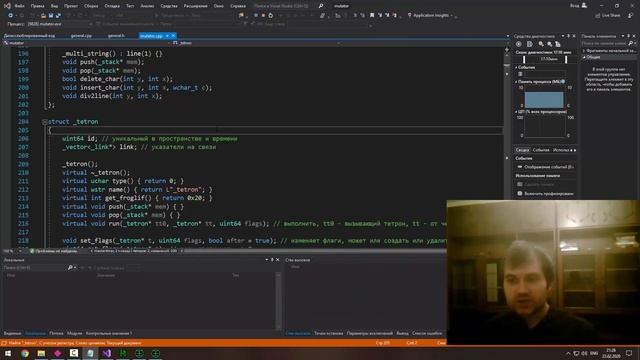Image resolution: width=640 pixels, height=360 pixels.
Task: Pin the diagnostics tools panel
Action: coord(568,36)
